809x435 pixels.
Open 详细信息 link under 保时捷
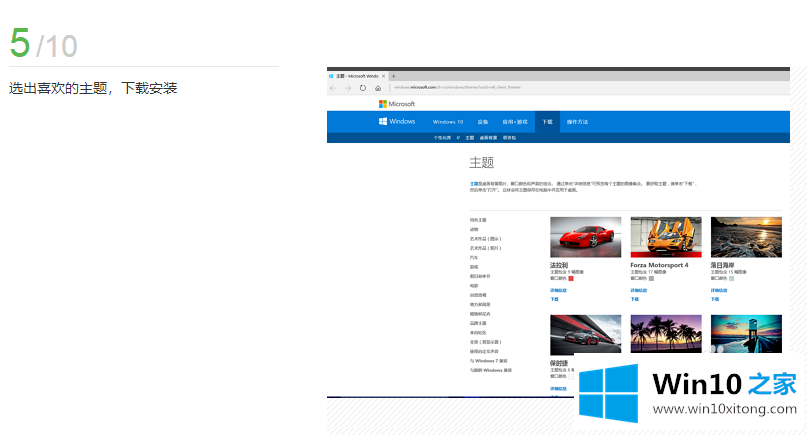click(x=558, y=389)
